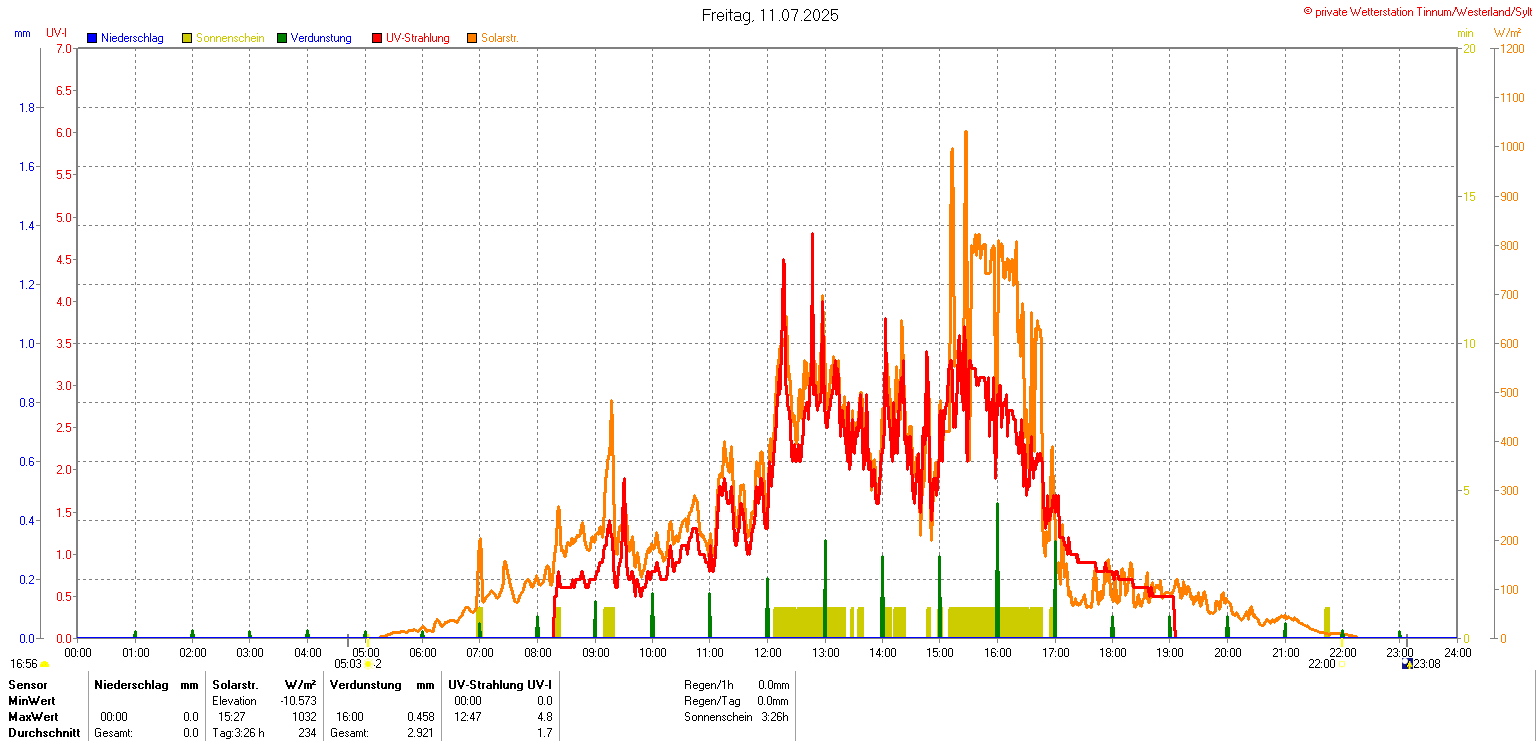Select the Sensor header in the table
Screen dimensions: 1536x741
pos(28,685)
